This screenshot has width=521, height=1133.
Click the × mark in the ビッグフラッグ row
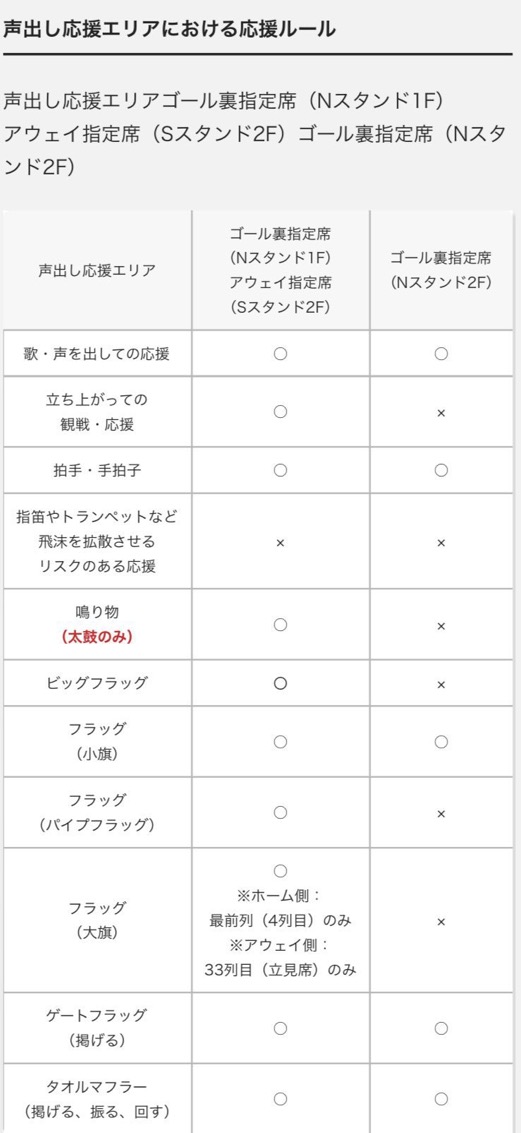point(441,684)
